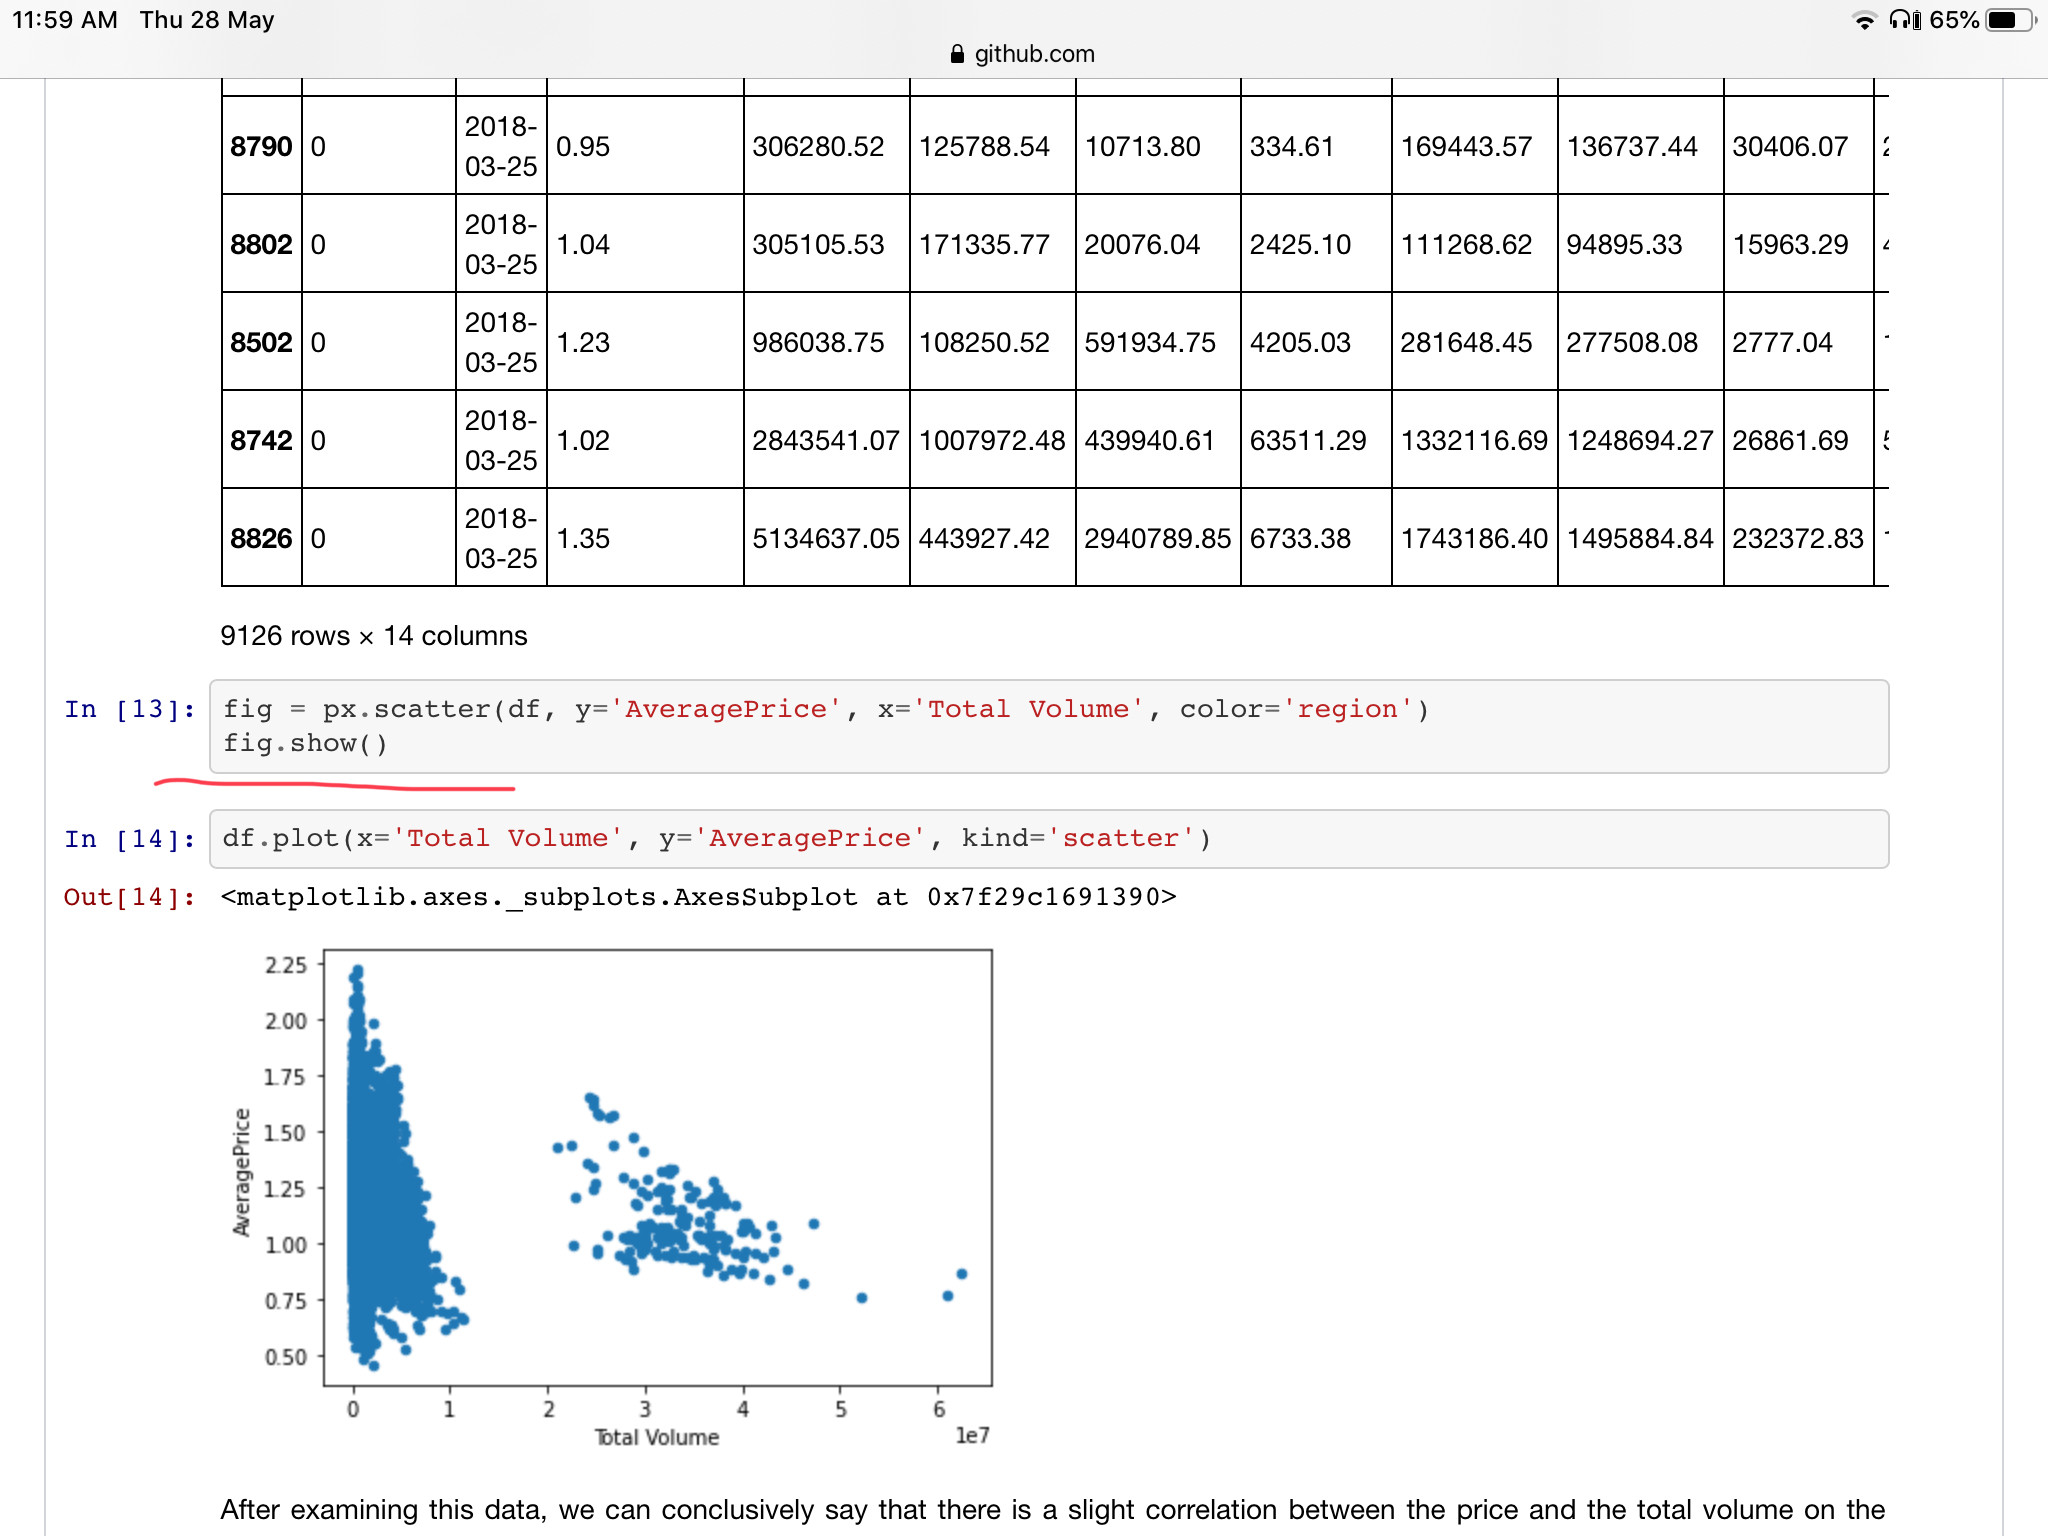Select row index 8742
2048x1536 pixels.
coord(261,440)
